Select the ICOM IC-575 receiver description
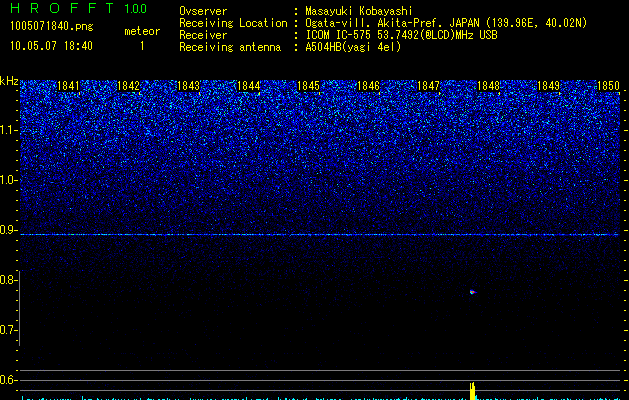The height and width of the screenshot is (400, 629). [402, 35]
